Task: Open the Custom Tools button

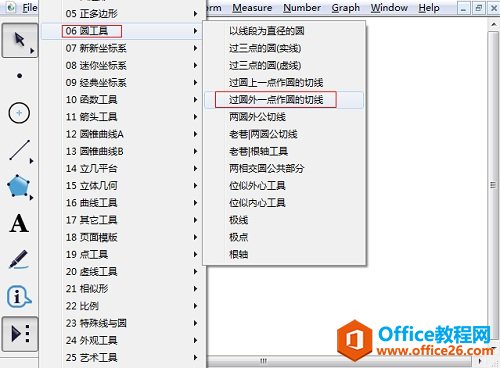Action: 20,334
